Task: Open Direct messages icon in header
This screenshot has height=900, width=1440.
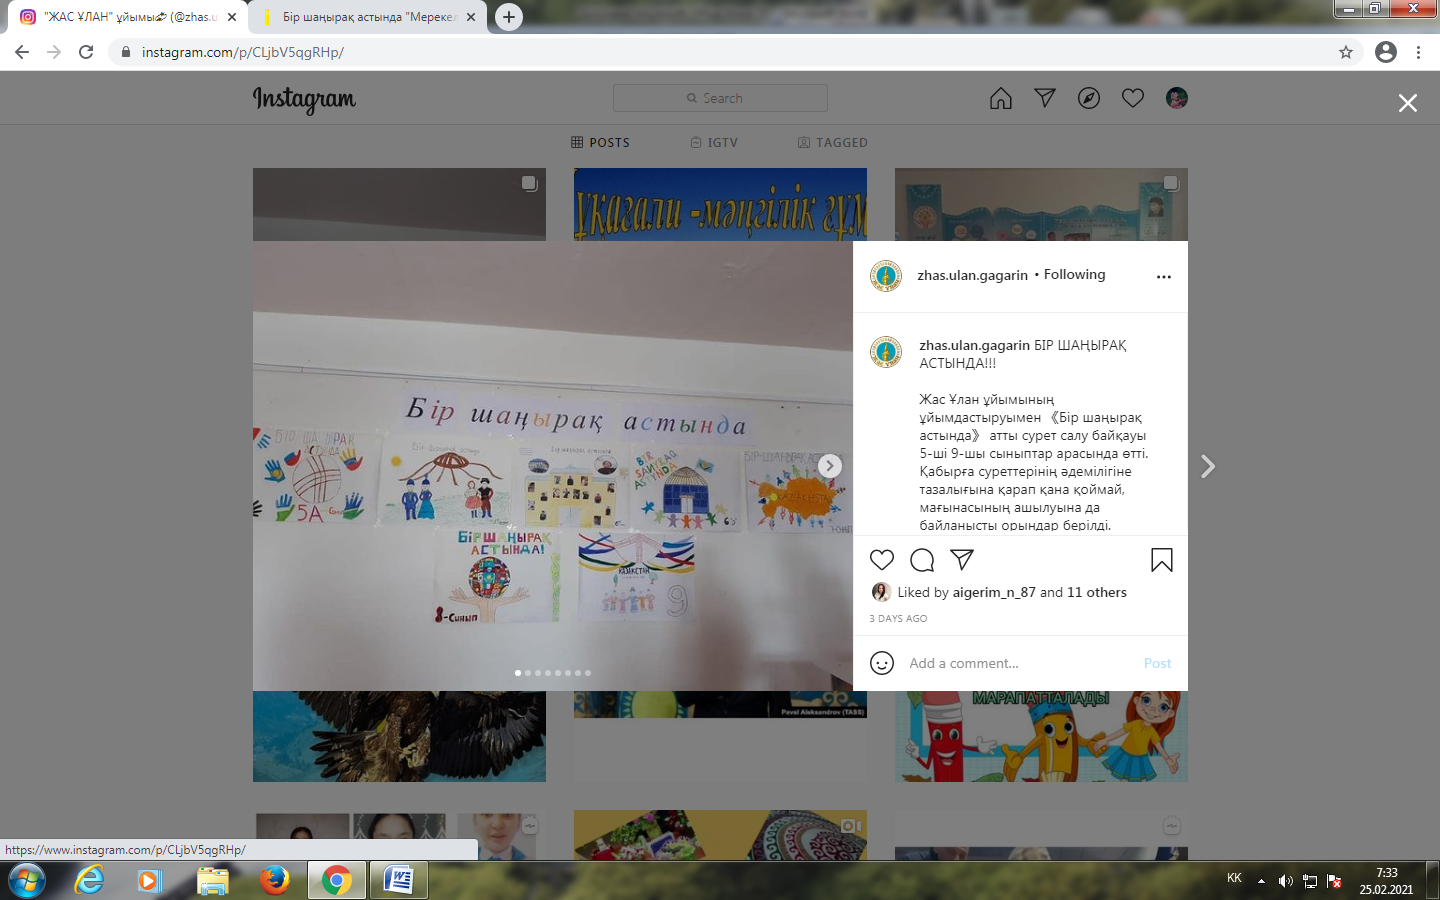Action: (x=1044, y=98)
